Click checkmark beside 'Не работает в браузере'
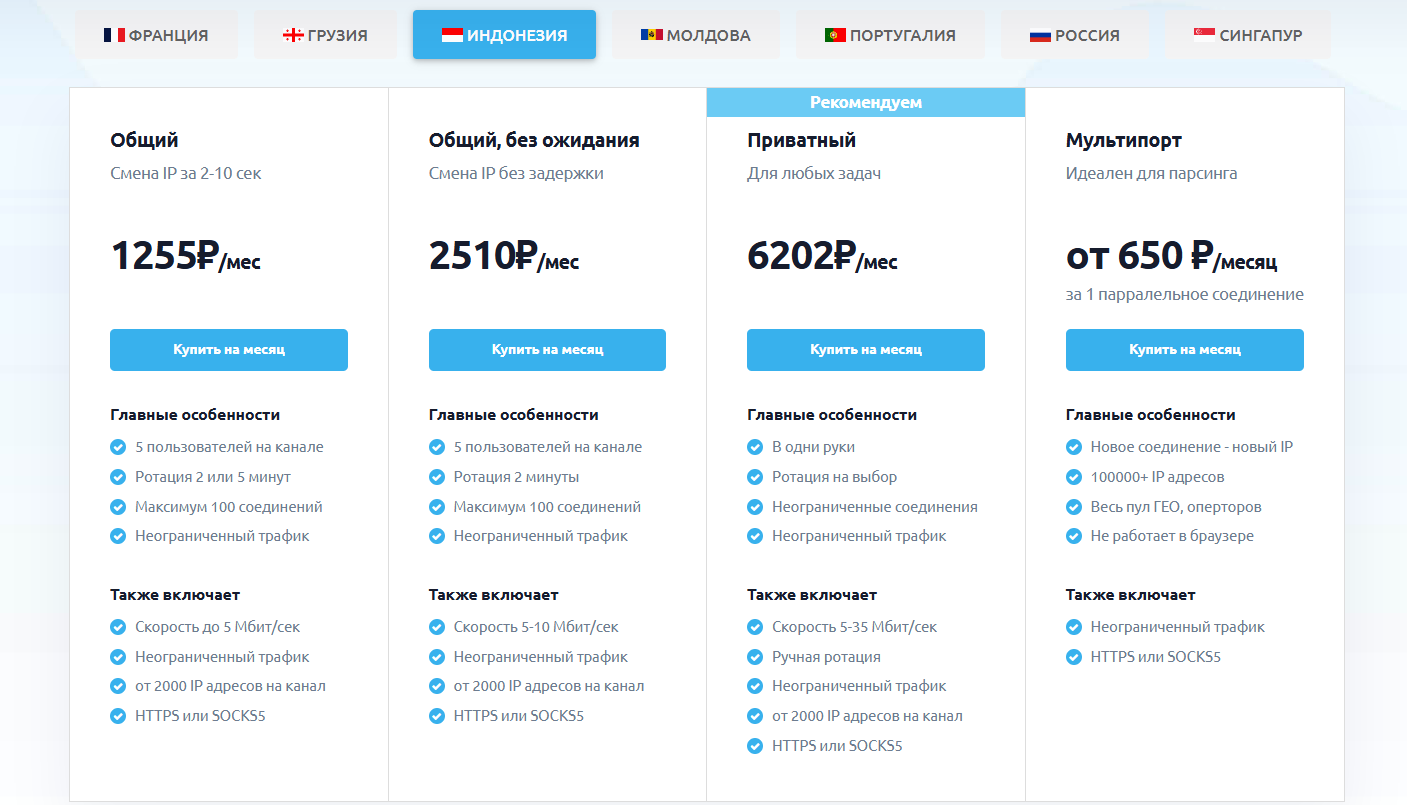 point(1074,536)
